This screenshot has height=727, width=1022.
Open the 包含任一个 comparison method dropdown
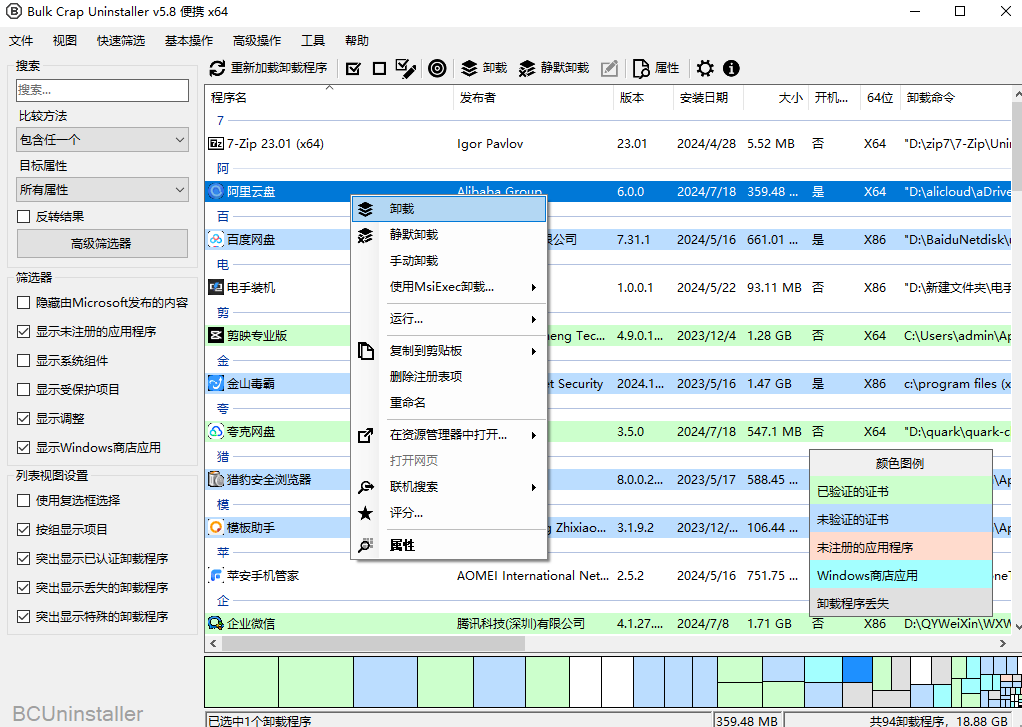click(101, 140)
